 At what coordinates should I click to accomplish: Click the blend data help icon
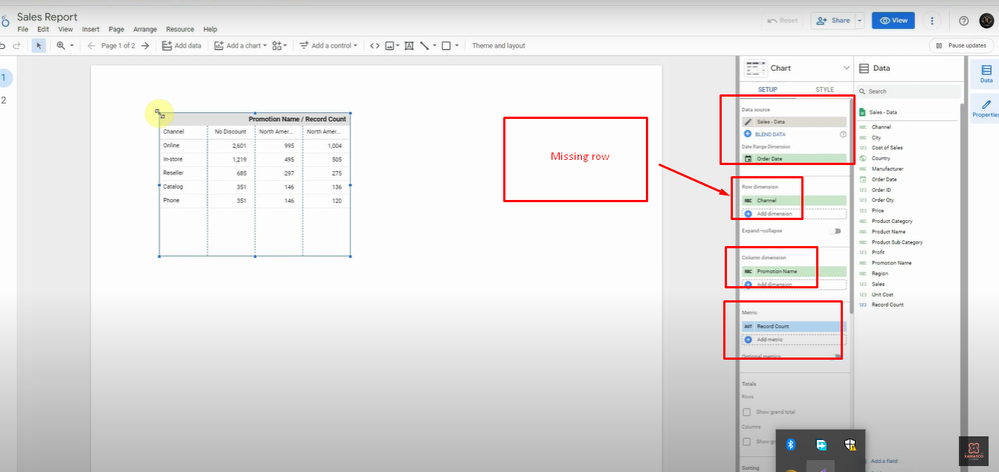[x=843, y=134]
